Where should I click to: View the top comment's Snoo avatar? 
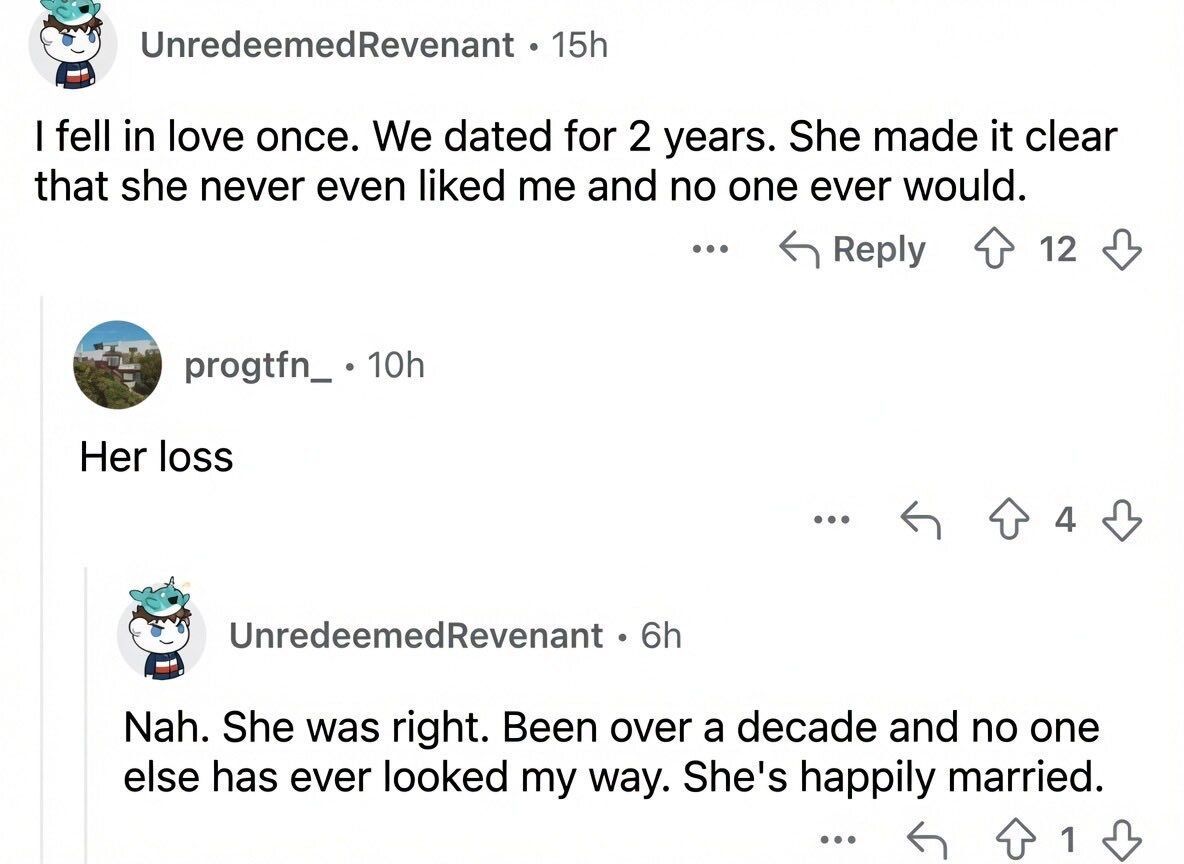tap(72, 44)
